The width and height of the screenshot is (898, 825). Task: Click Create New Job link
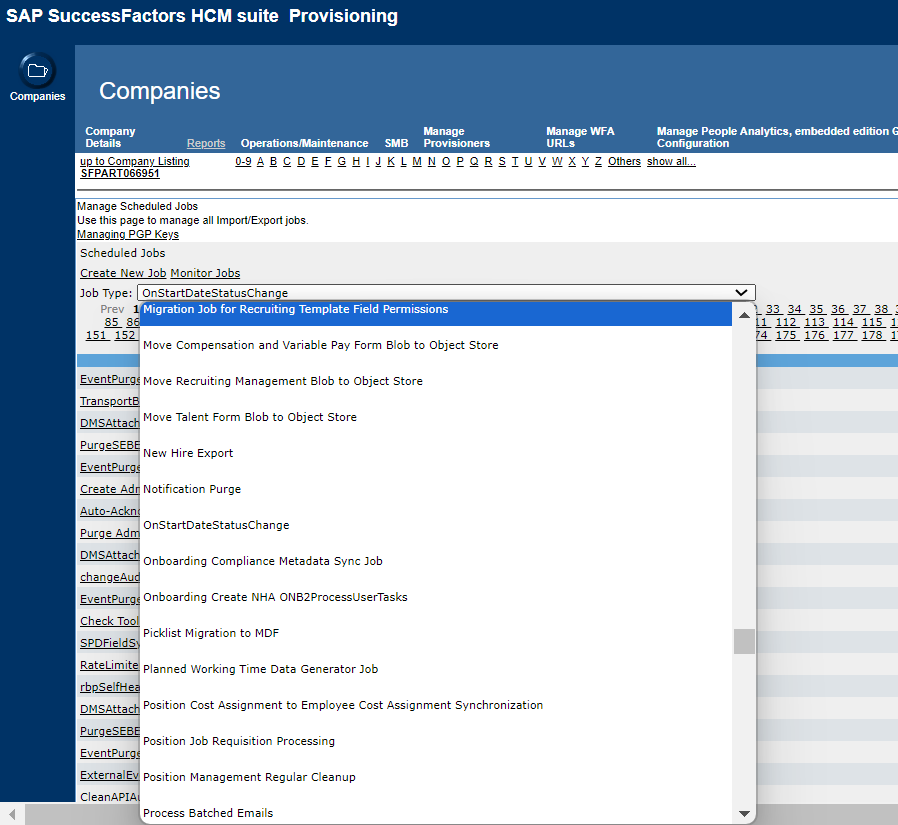pos(123,273)
